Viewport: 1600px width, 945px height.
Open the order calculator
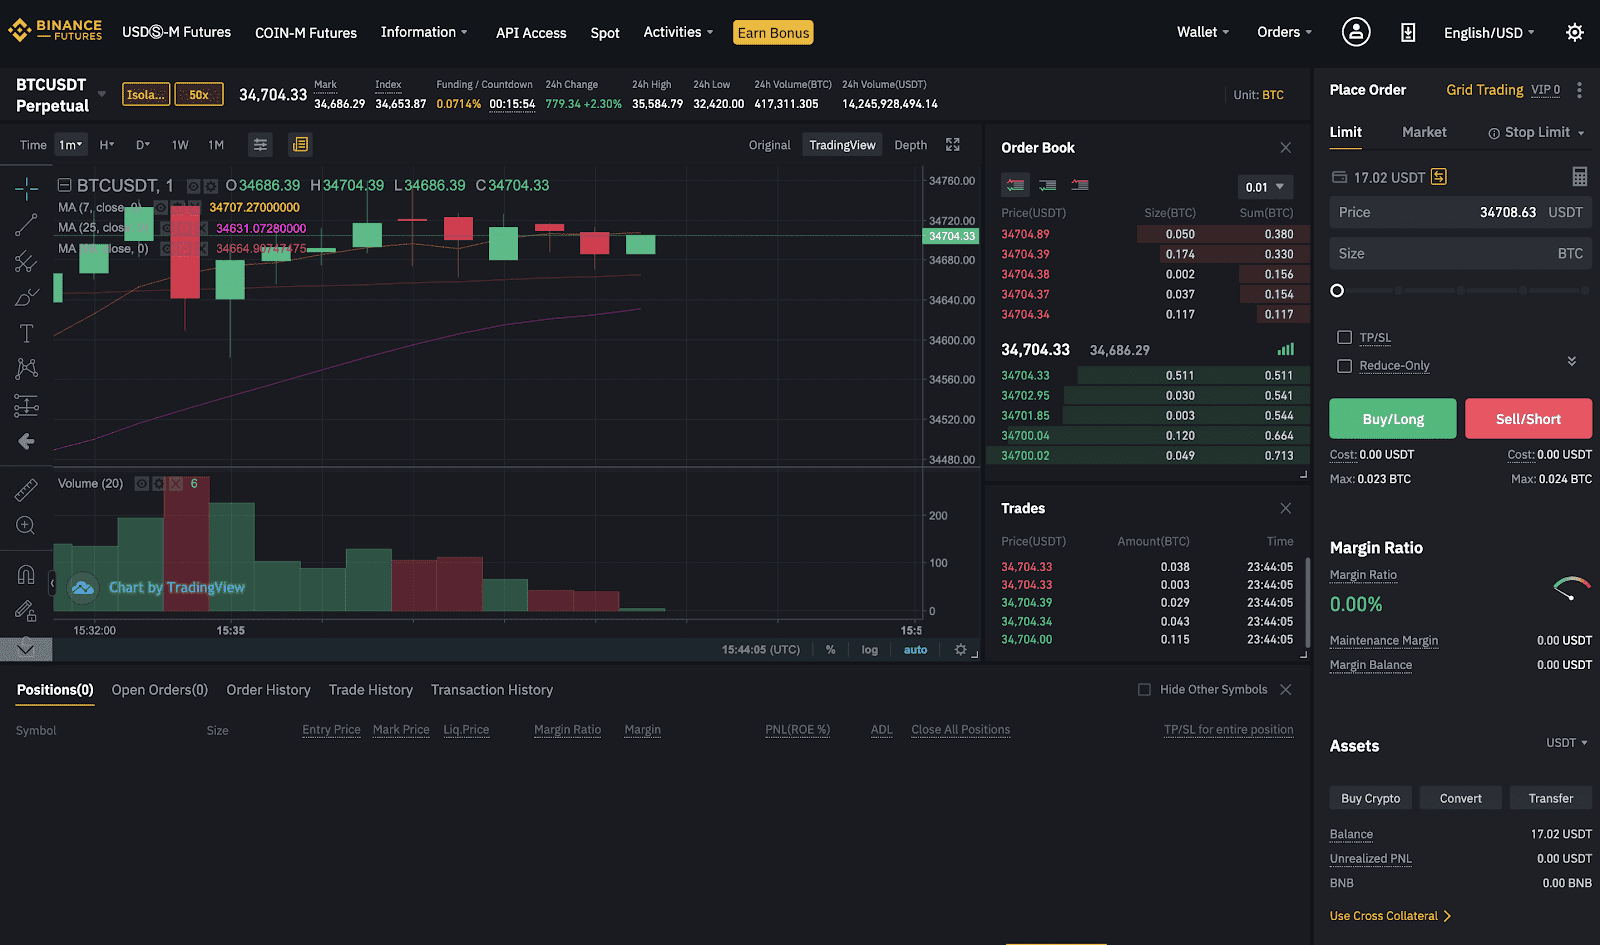click(1580, 177)
